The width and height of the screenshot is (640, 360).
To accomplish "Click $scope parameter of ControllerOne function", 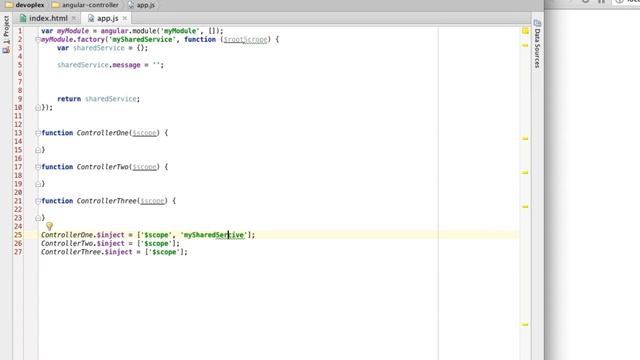I will pyautogui.click(x=144, y=133).
